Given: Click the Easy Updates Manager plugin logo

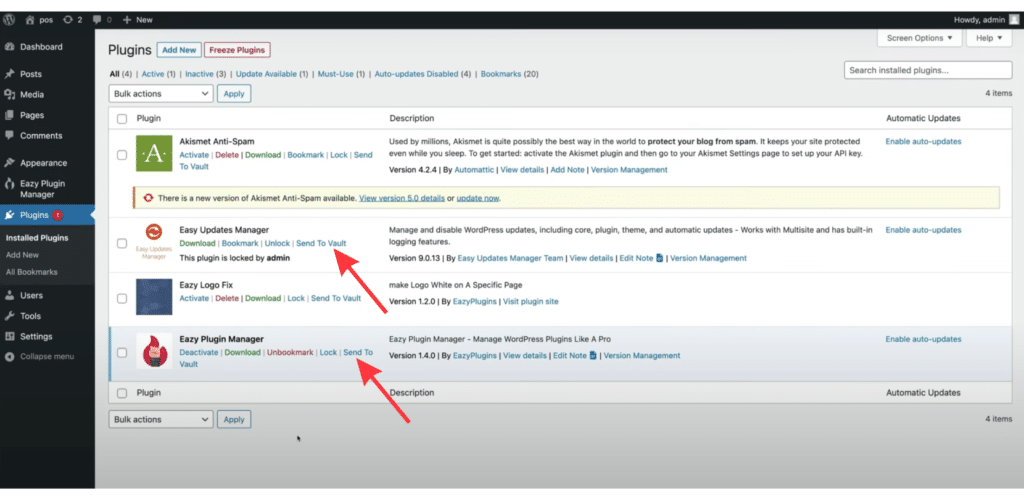Looking at the screenshot, I should [154, 242].
